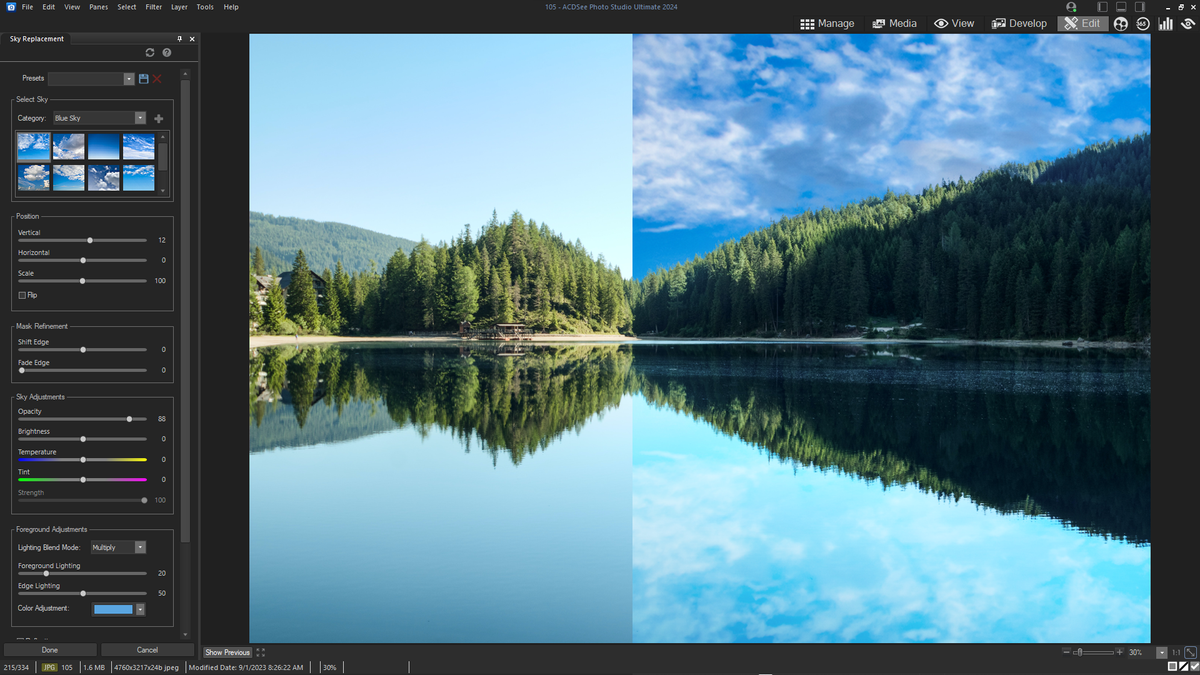Click the Show Previous button

point(227,652)
